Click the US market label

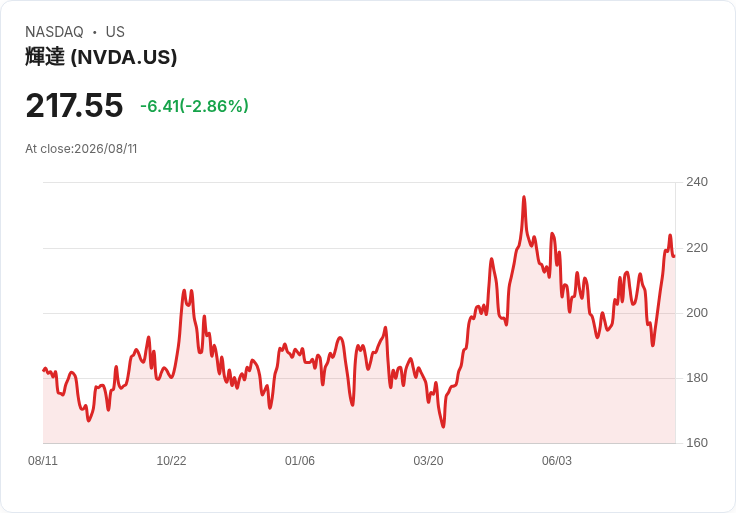(115, 32)
